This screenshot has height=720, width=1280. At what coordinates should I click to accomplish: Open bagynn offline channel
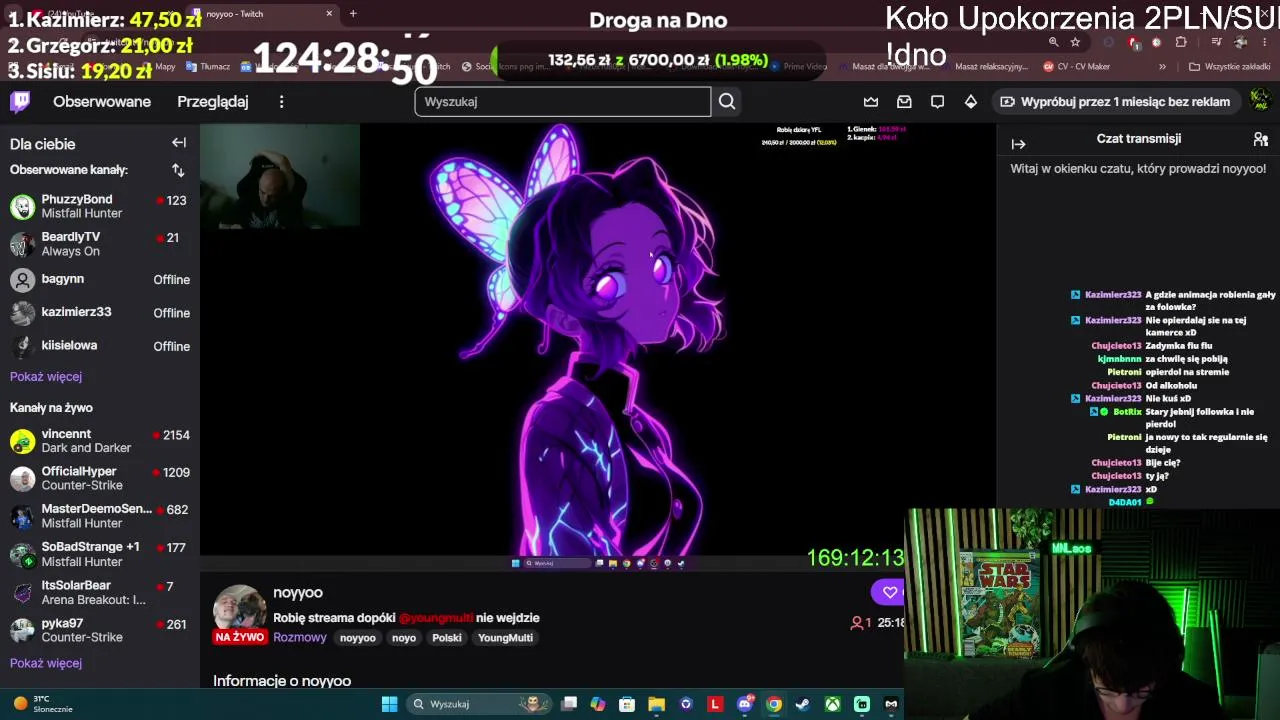coord(100,279)
